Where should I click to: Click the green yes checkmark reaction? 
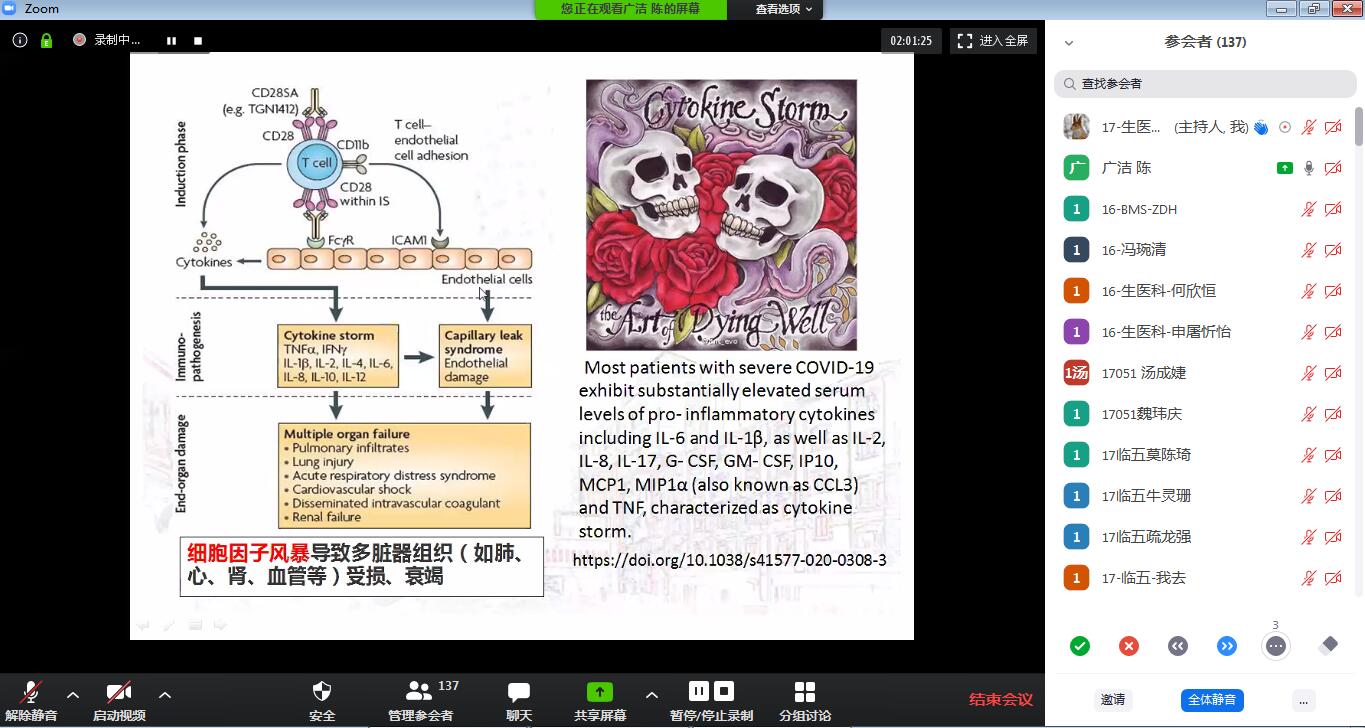tap(1080, 646)
